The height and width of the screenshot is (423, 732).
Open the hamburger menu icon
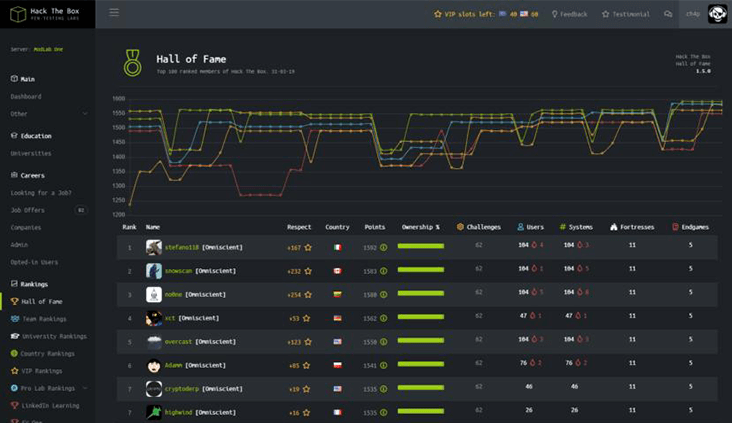pos(114,13)
